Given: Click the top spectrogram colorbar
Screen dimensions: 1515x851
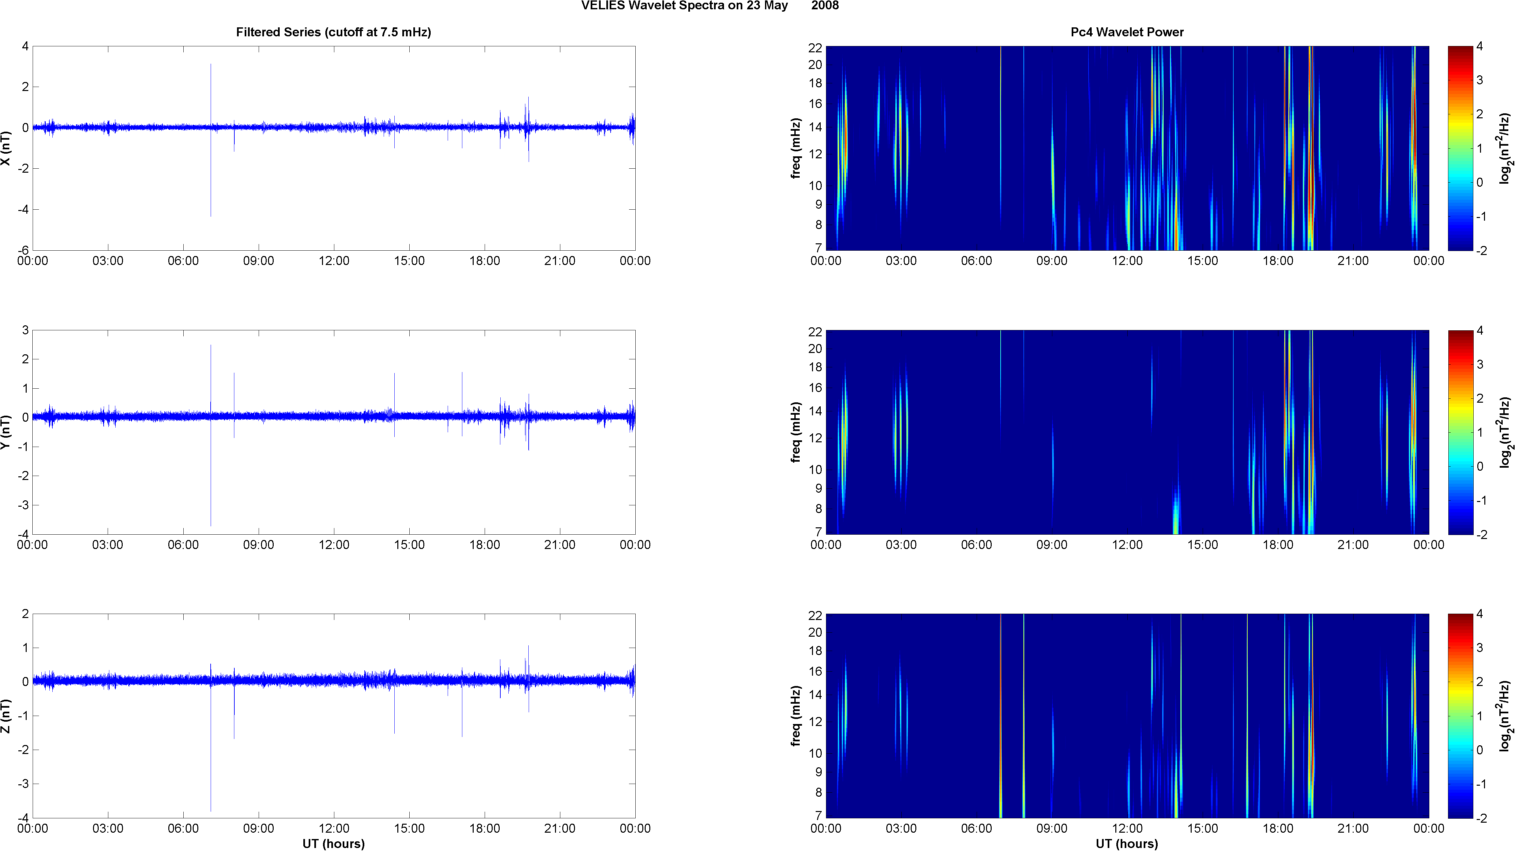Looking at the screenshot, I should click(1460, 148).
